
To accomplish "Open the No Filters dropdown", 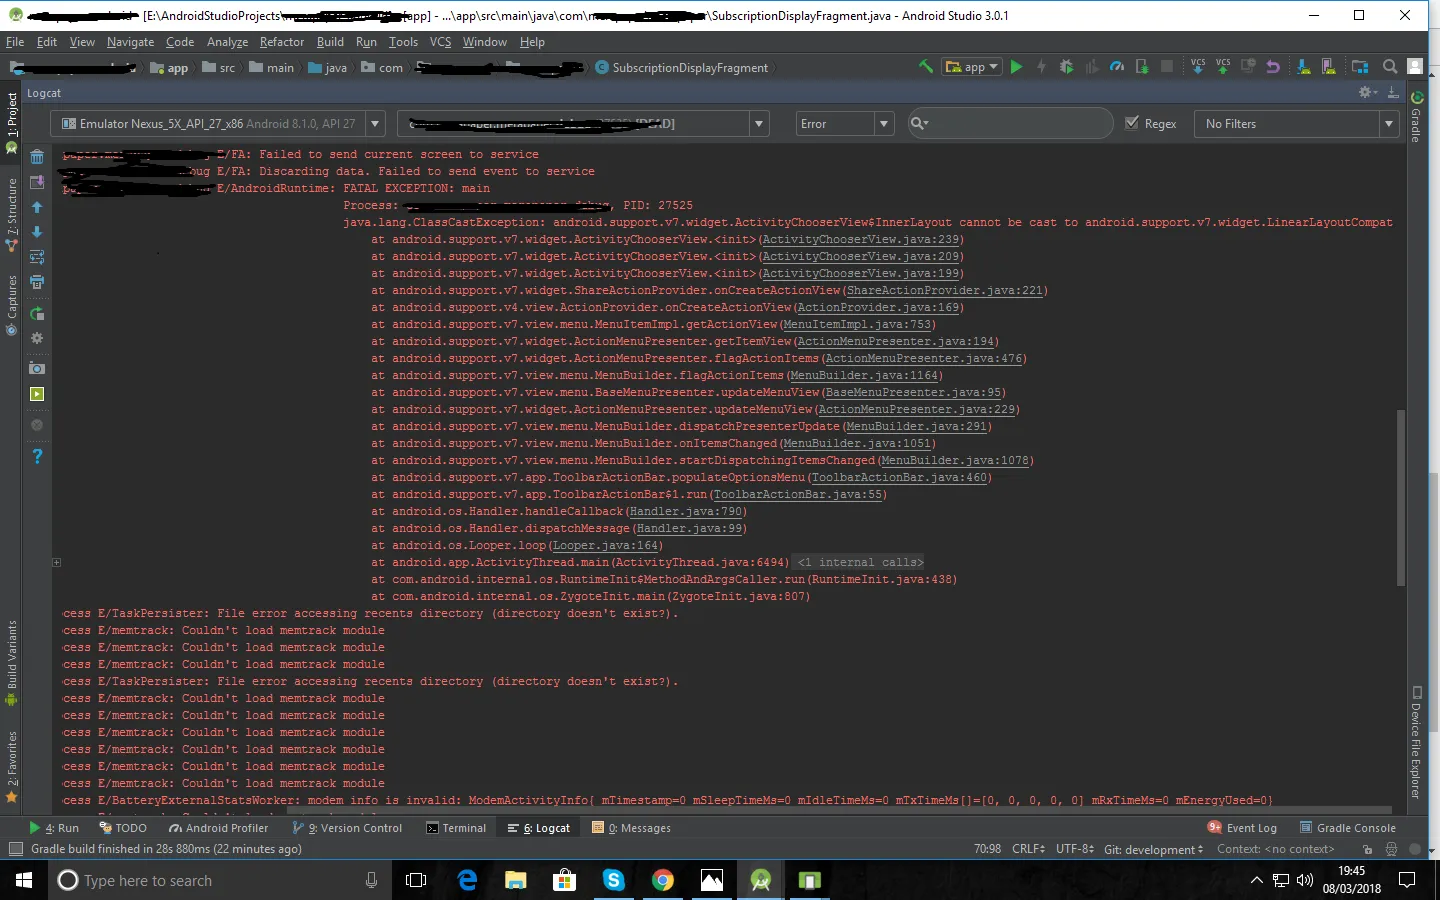I will [x=1298, y=124].
